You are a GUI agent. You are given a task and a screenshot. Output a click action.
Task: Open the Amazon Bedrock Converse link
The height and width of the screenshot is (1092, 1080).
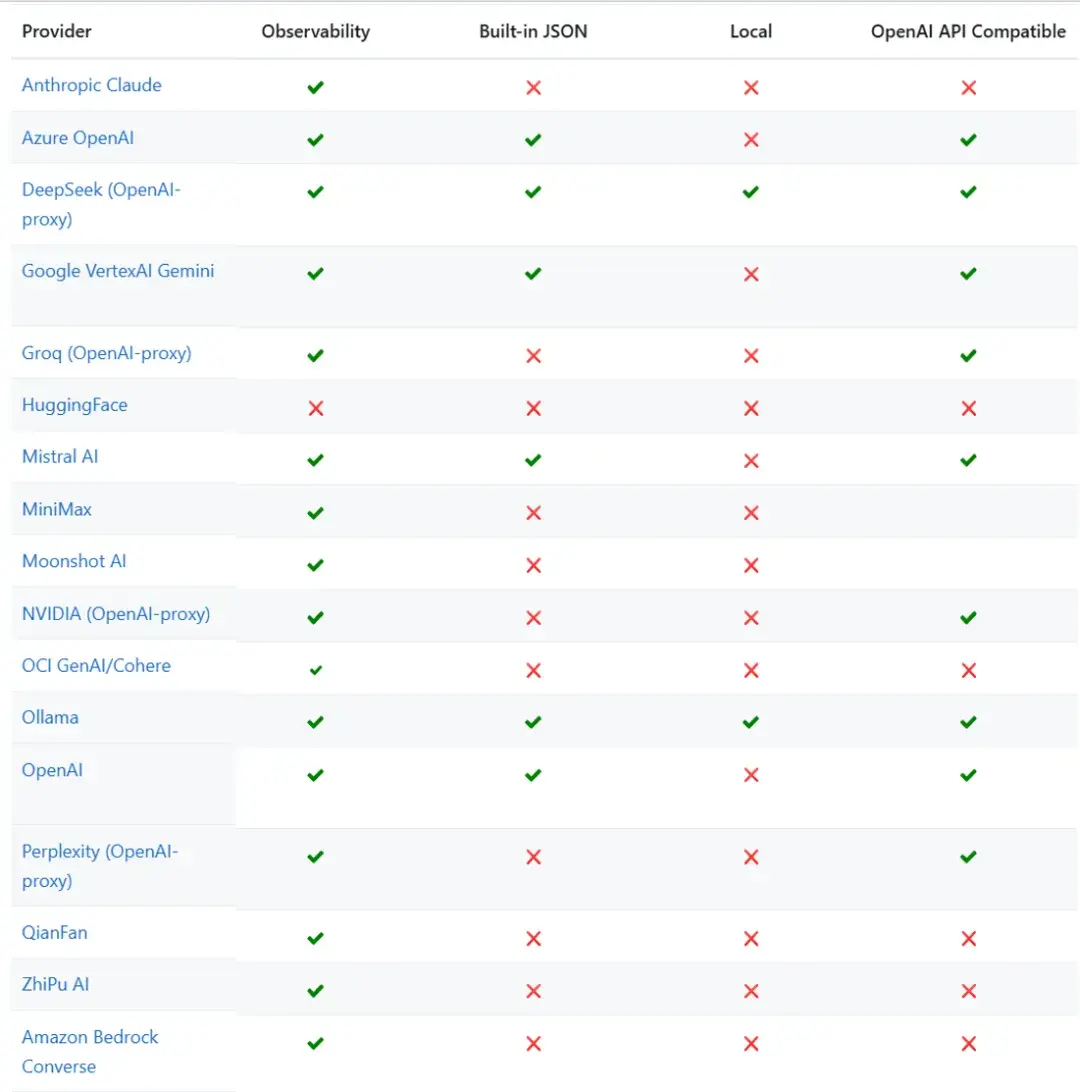[x=90, y=1037]
